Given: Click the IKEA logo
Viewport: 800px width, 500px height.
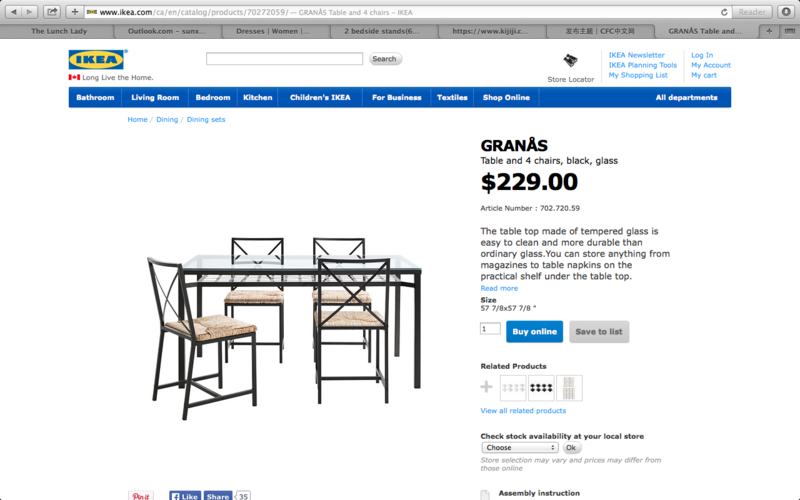Looking at the screenshot, I should pos(96,59).
